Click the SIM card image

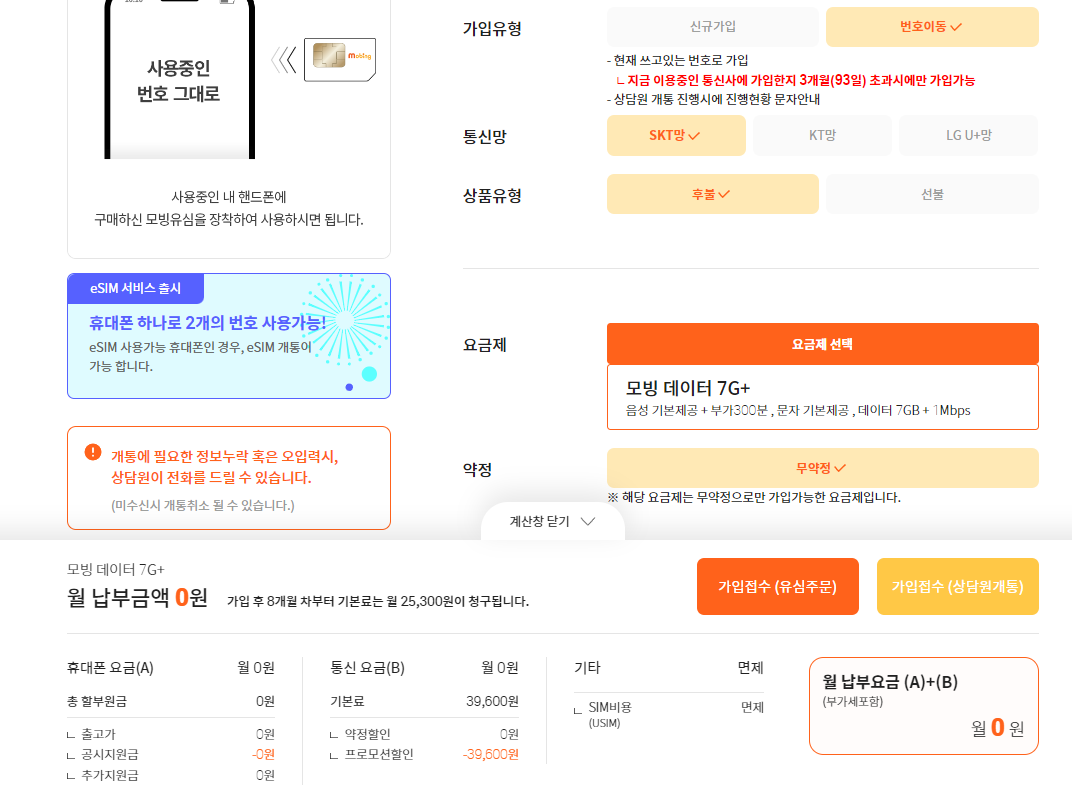[x=340, y=59]
